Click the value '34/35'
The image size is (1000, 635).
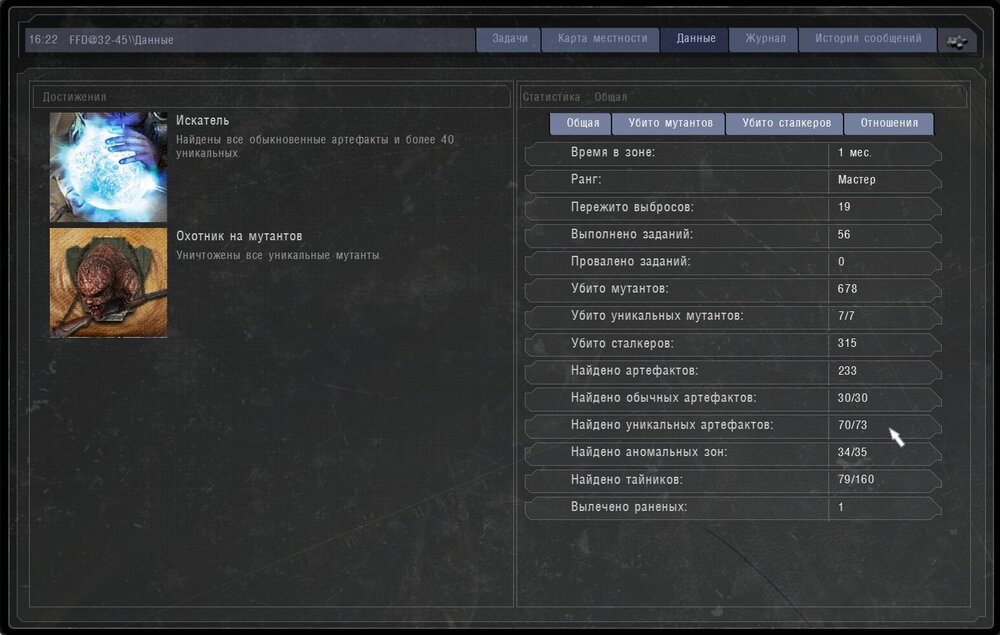[x=852, y=453]
